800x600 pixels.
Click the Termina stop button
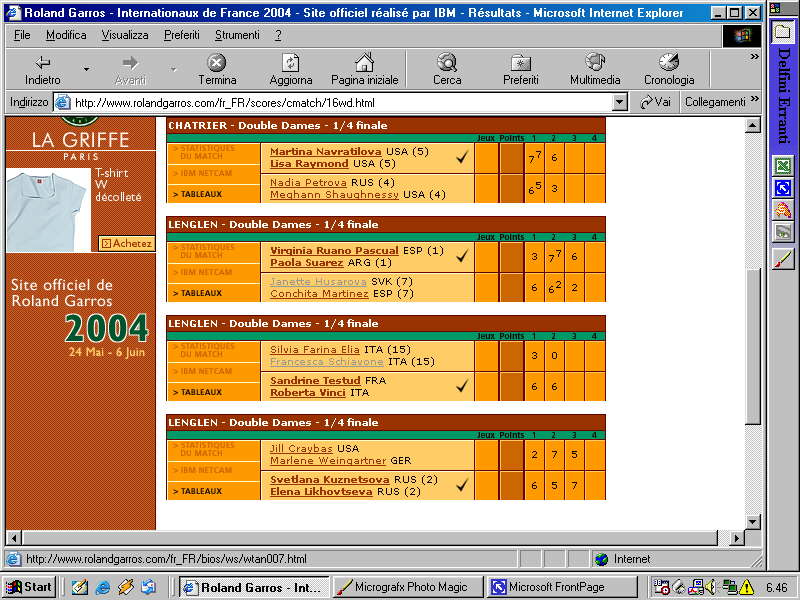click(x=217, y=69)
